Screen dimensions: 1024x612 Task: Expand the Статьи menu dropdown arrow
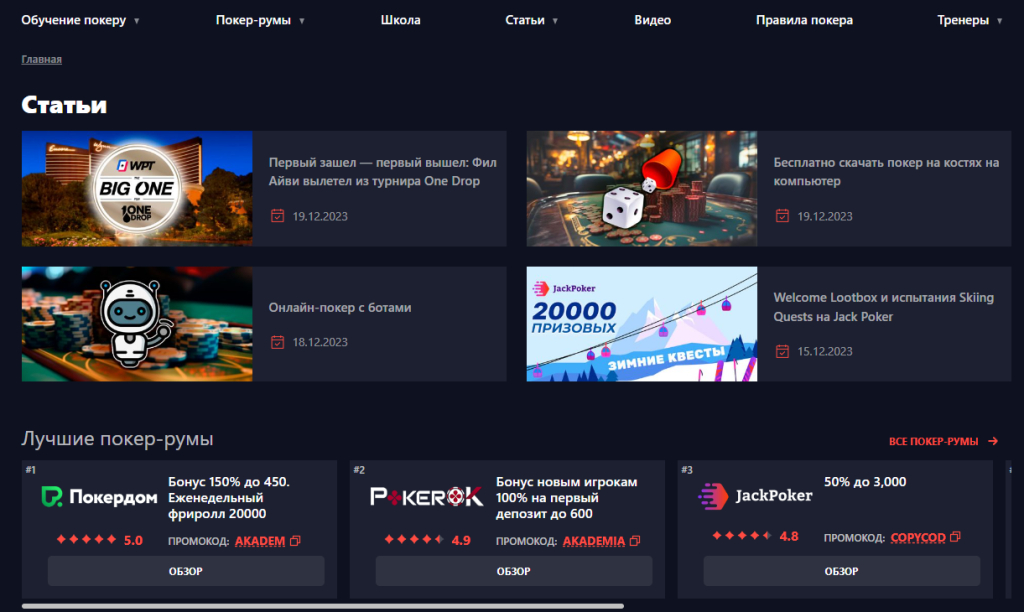(x=555, y=21)
